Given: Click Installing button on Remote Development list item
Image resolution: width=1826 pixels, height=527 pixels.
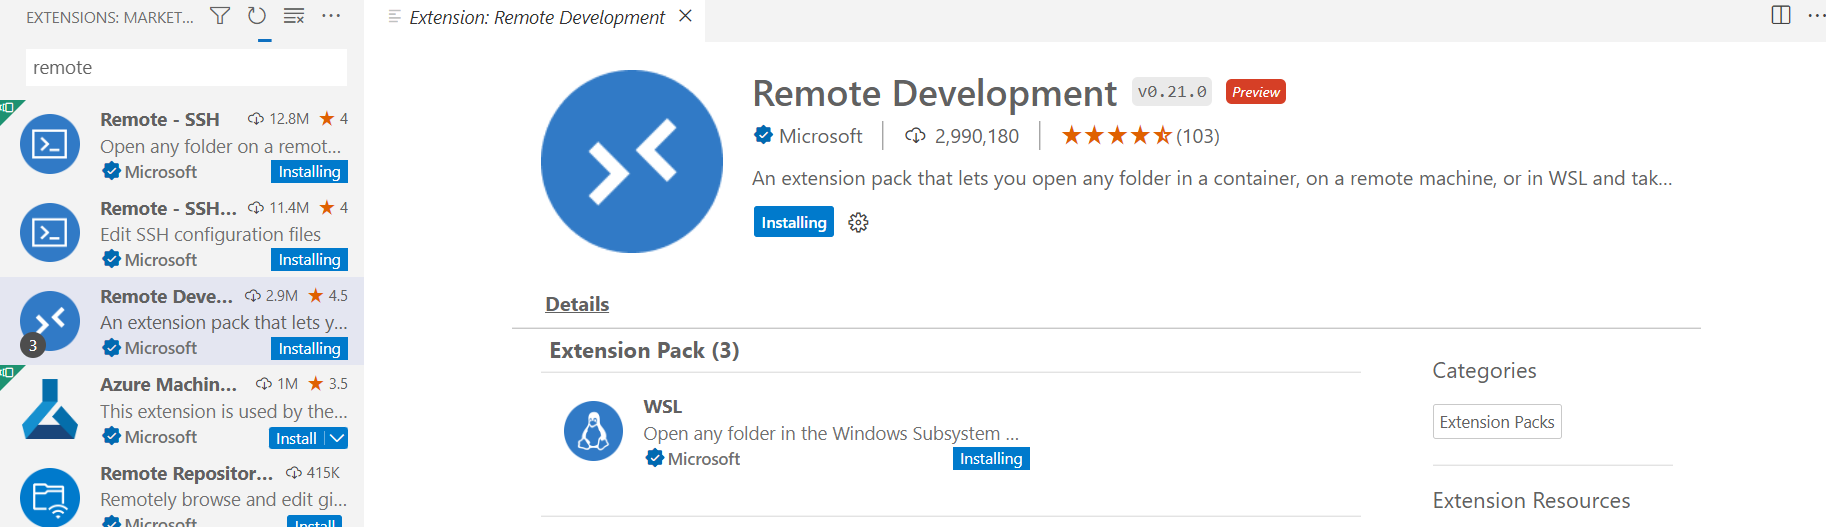Looking at the screenshot, I should (x=309, y=348).
